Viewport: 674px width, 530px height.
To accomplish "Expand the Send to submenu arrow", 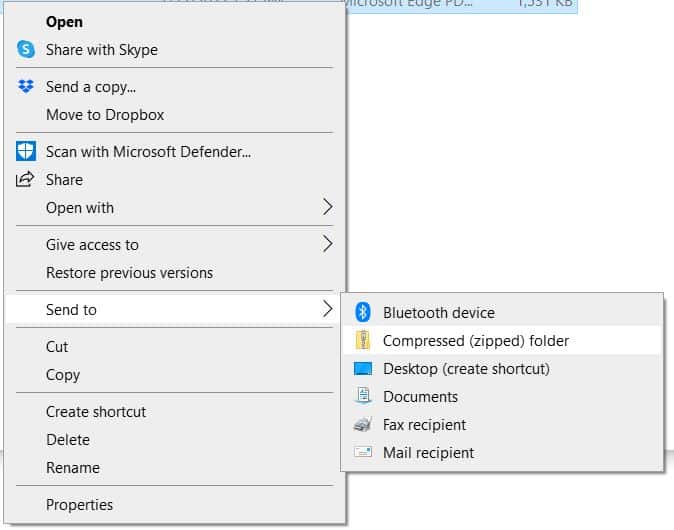I will click(328, 309).
